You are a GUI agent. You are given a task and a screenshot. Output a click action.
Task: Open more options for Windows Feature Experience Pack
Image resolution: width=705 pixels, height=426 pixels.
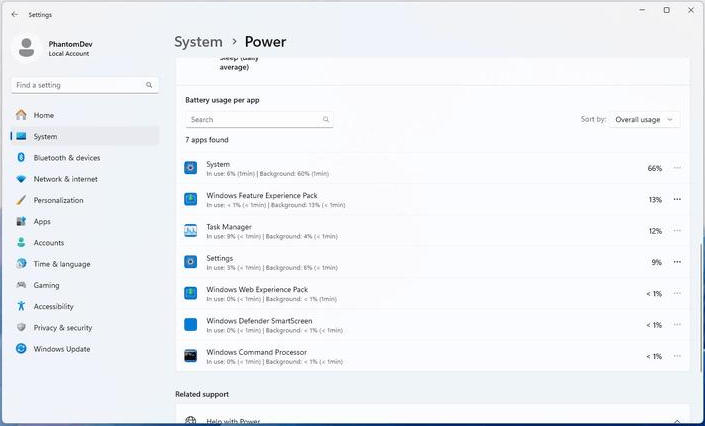pyautogui.click(x=677, y=200)
